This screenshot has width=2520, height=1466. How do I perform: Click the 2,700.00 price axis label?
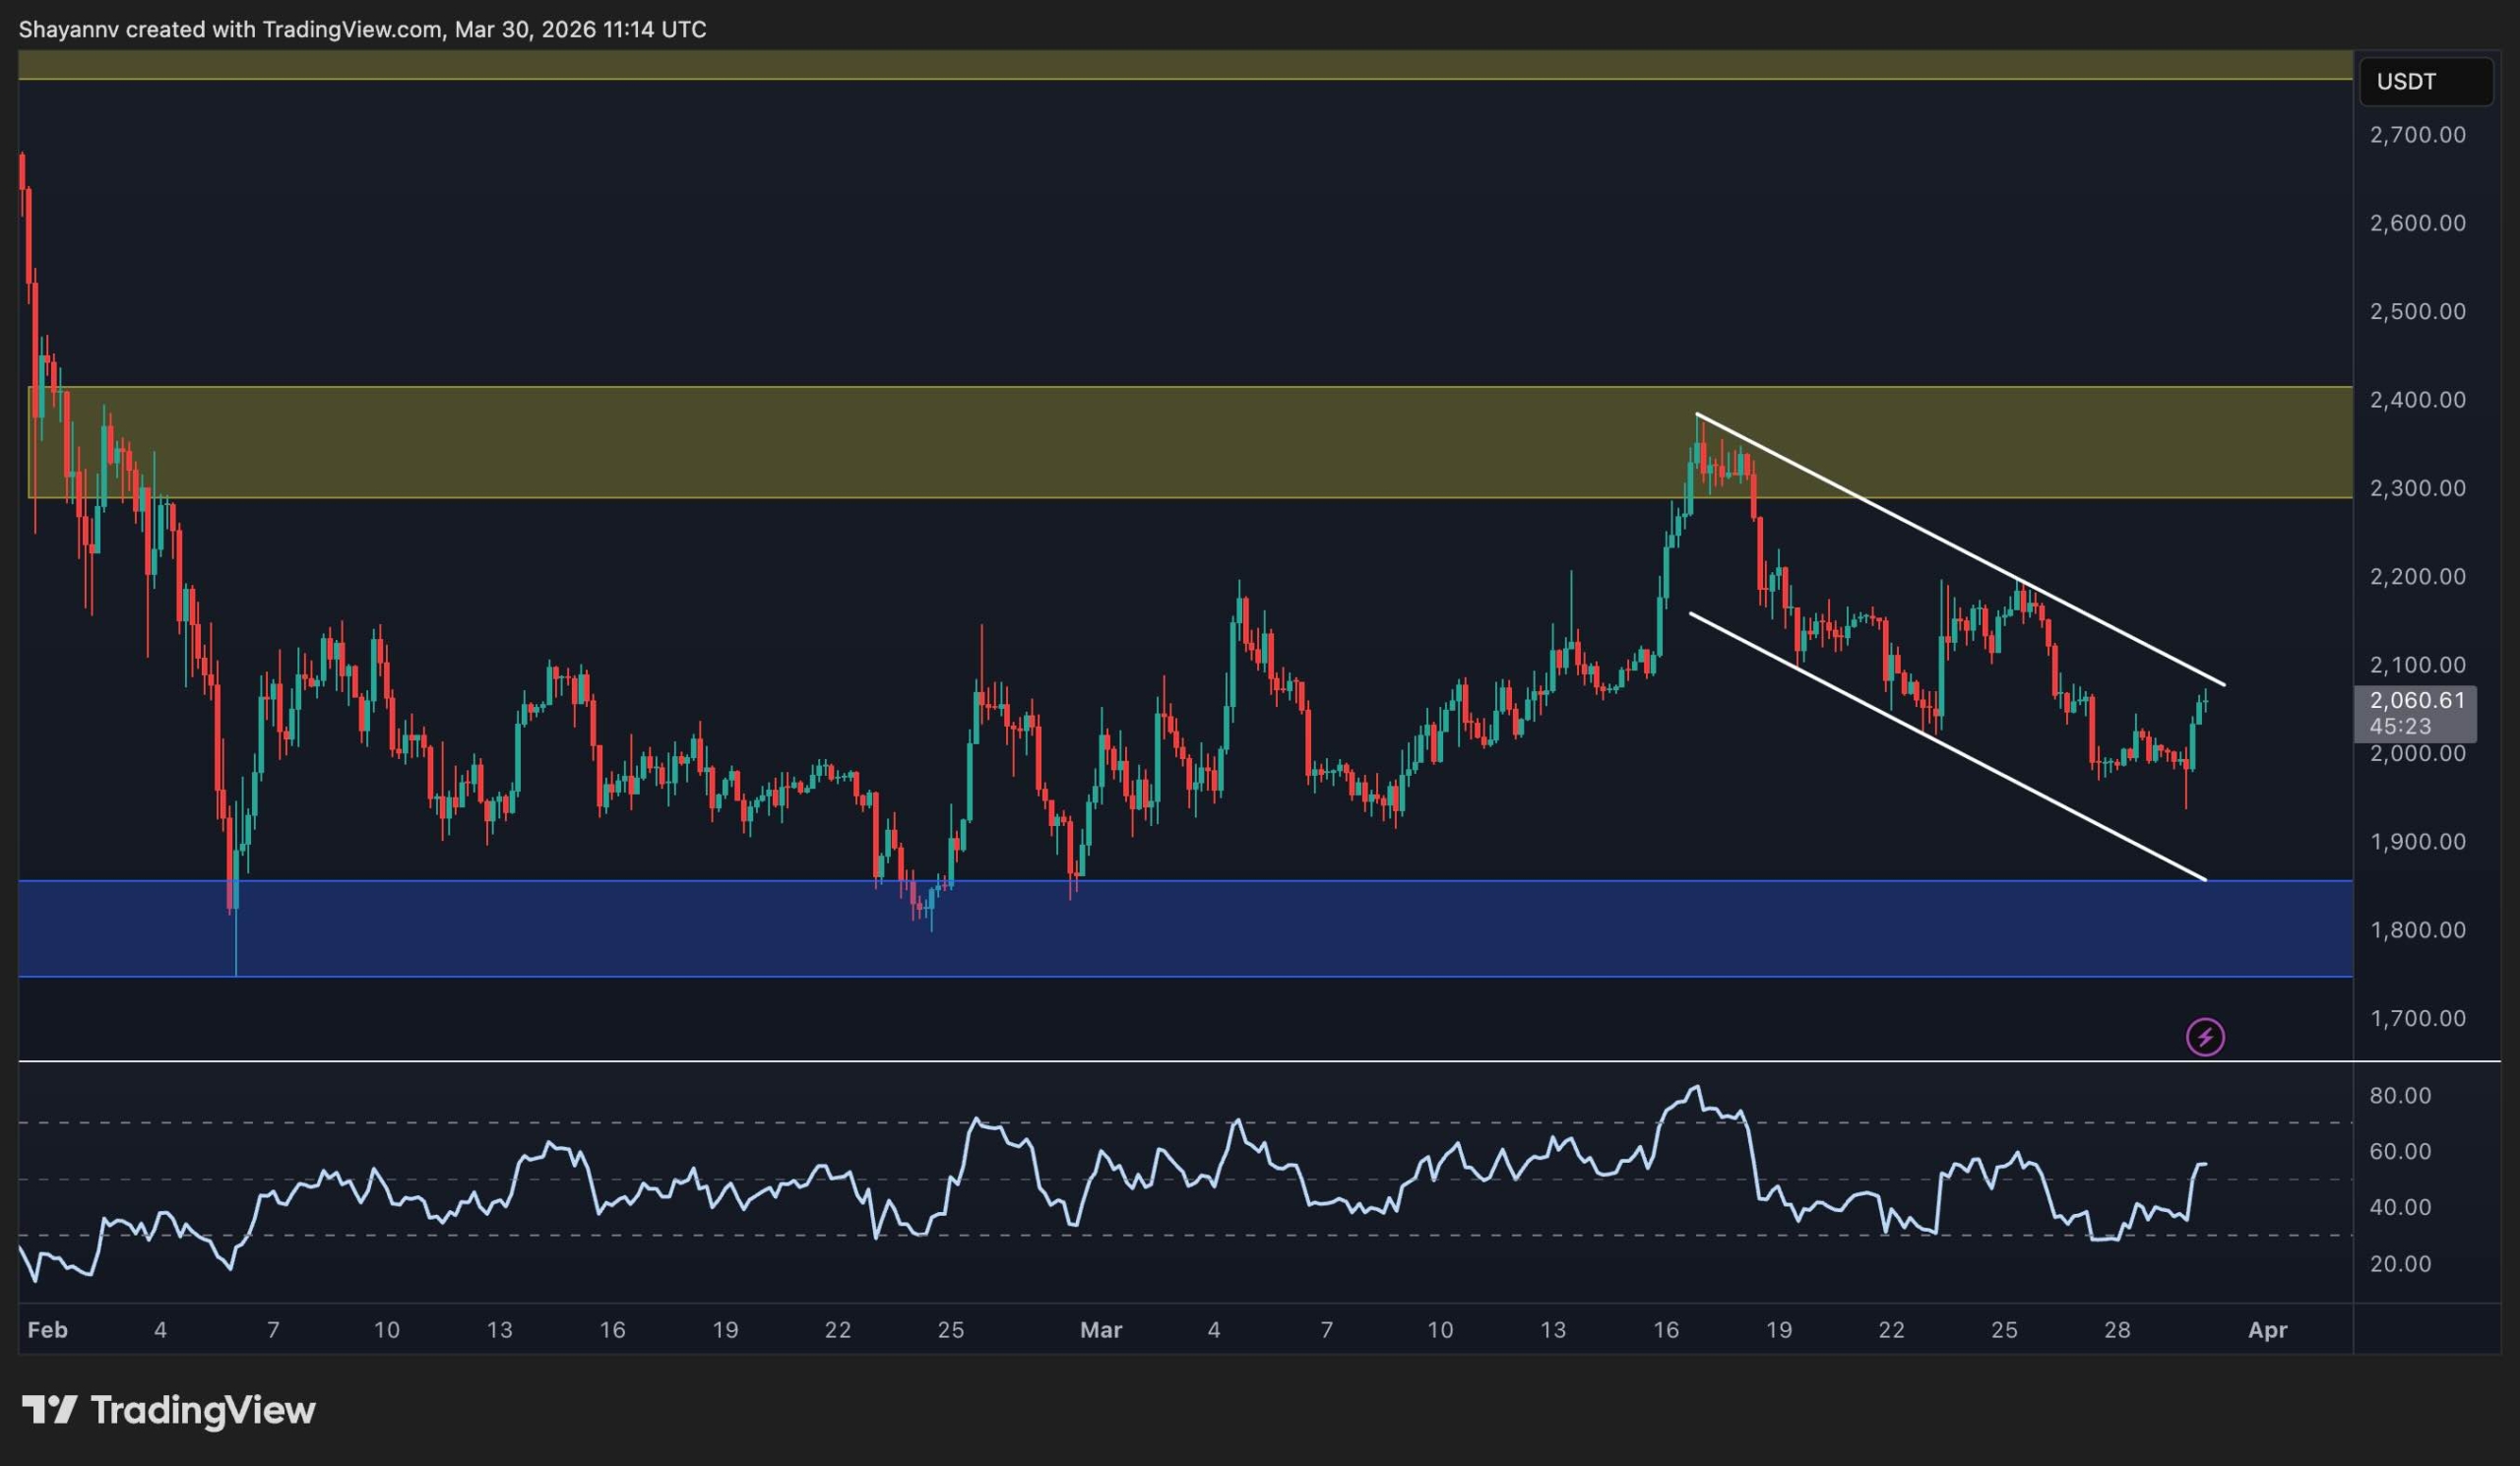point(2417,135)
